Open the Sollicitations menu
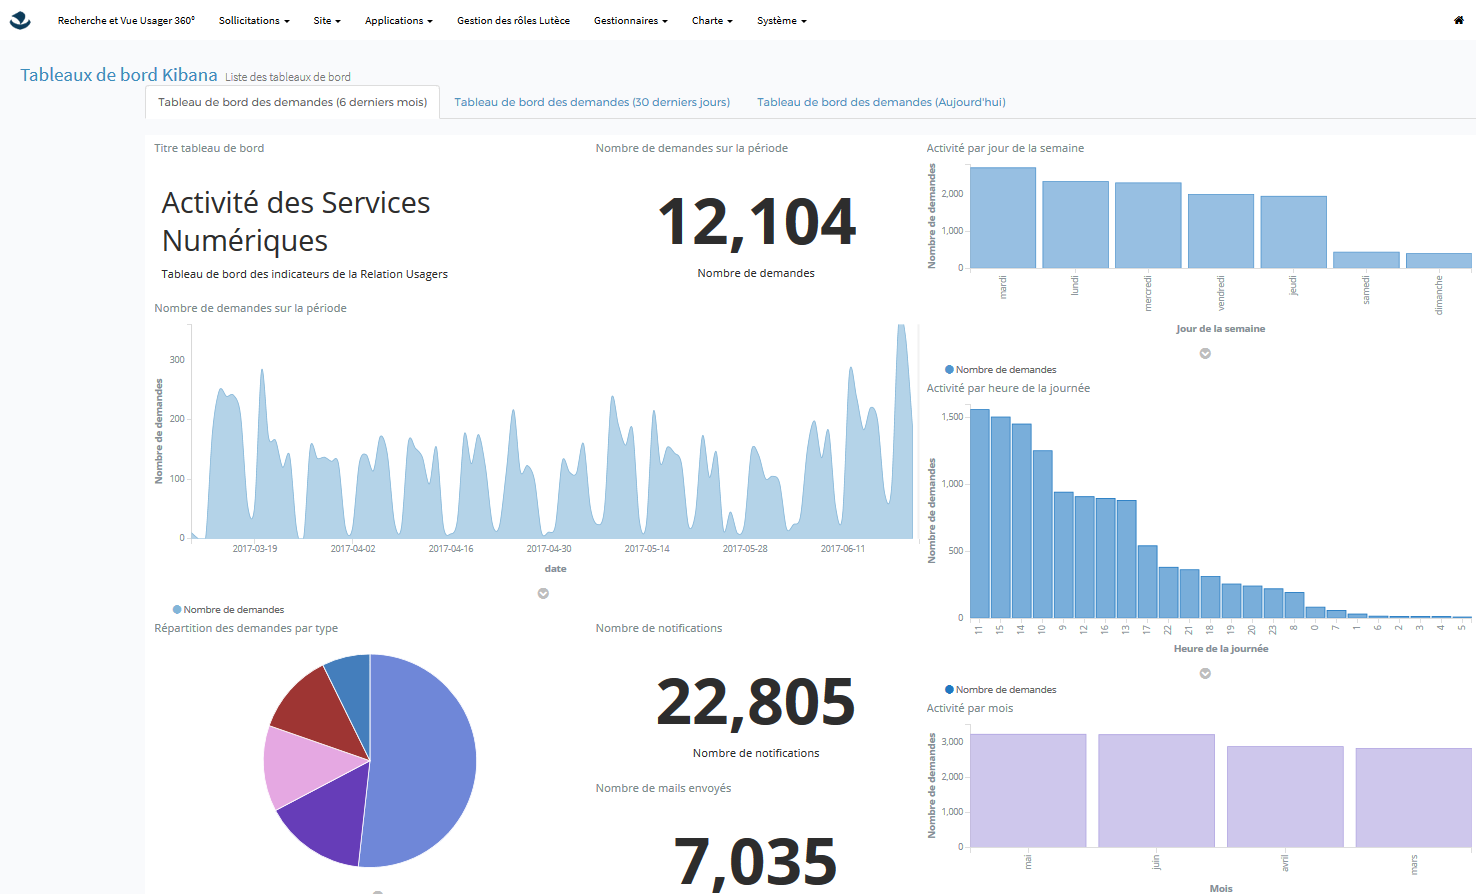1476x894 pixels. [x=254, y=20]
